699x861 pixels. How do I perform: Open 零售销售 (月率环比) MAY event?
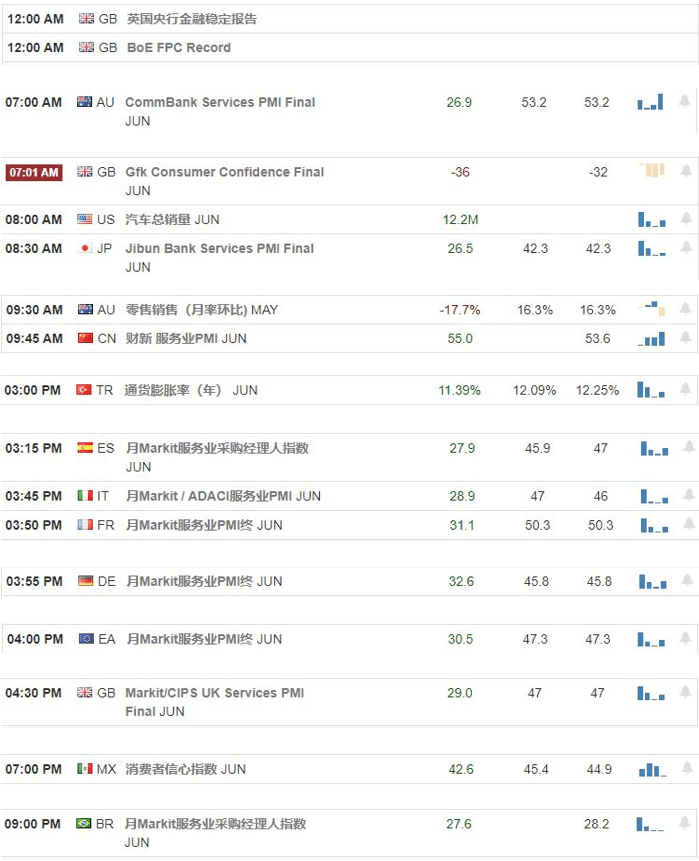click(202, 309)
